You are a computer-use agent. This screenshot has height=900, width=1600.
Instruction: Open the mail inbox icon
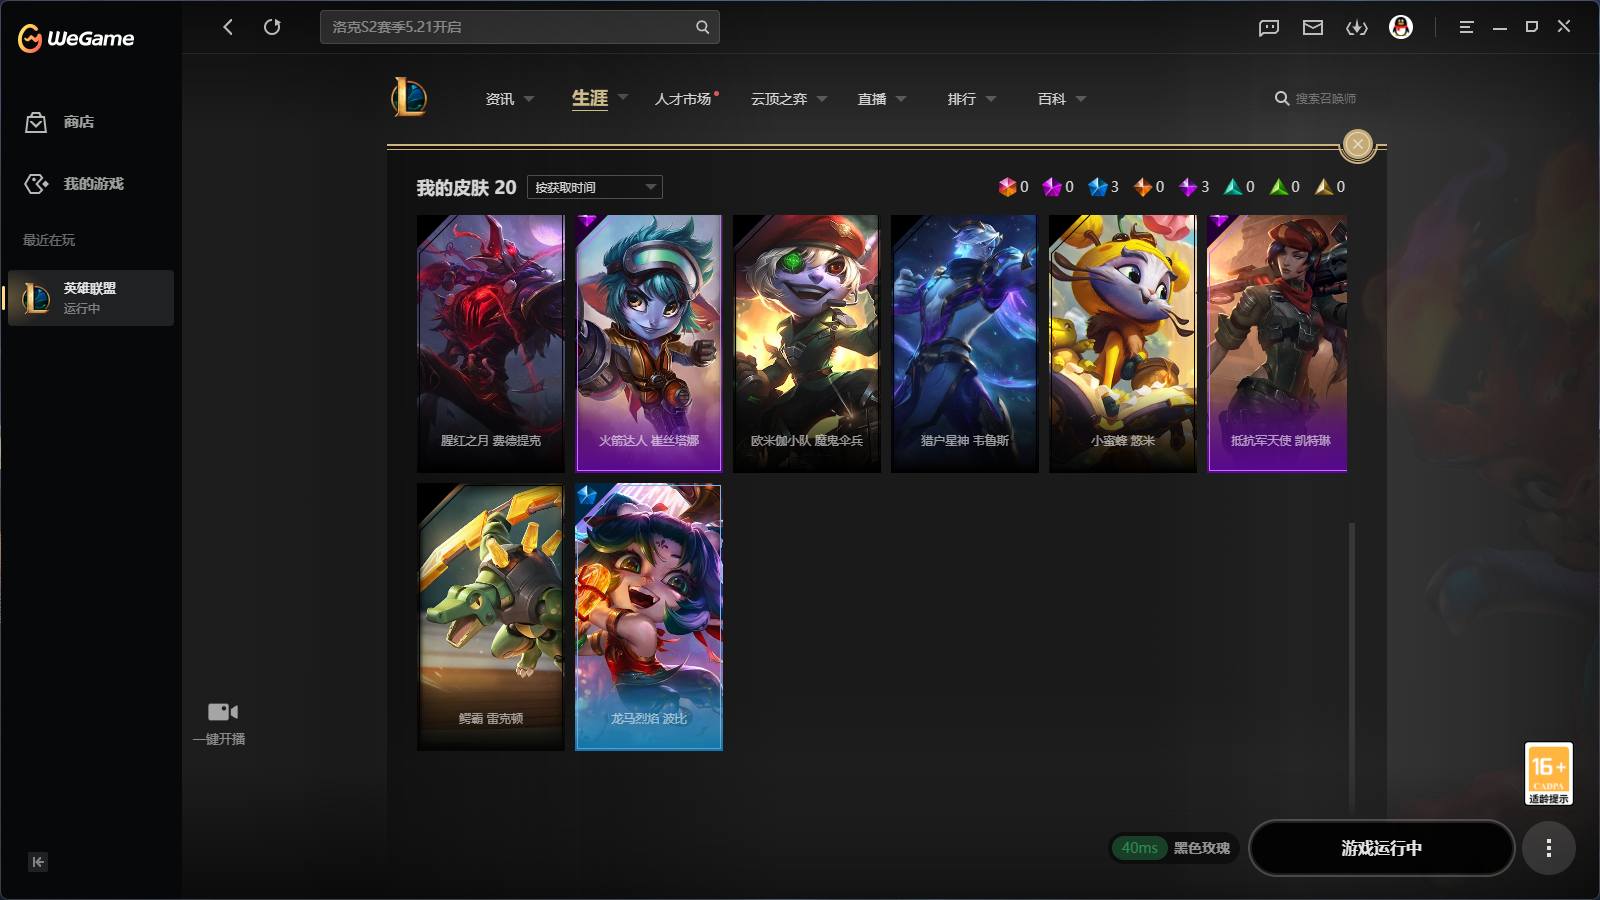1313,28
